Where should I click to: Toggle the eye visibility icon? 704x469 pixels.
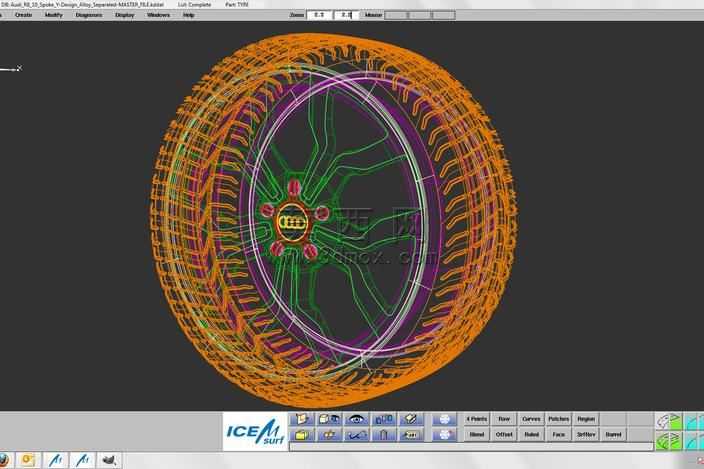pos(356,419)
